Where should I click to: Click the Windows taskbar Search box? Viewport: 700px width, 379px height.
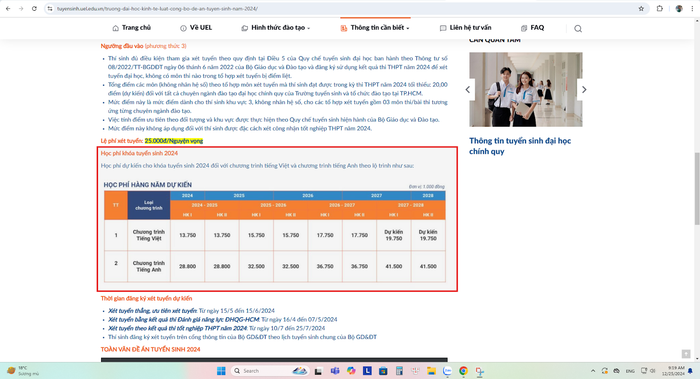pos(270,371)
